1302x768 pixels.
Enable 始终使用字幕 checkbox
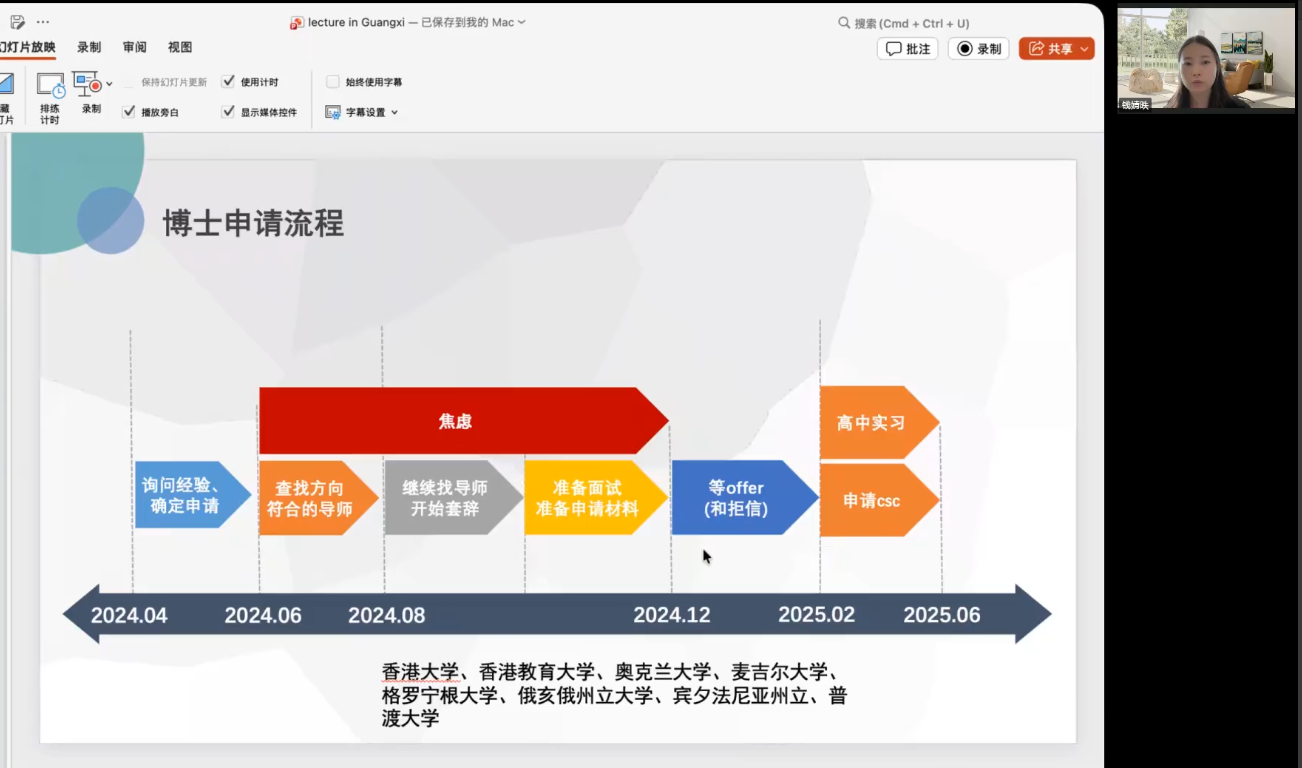coord(333,82)
